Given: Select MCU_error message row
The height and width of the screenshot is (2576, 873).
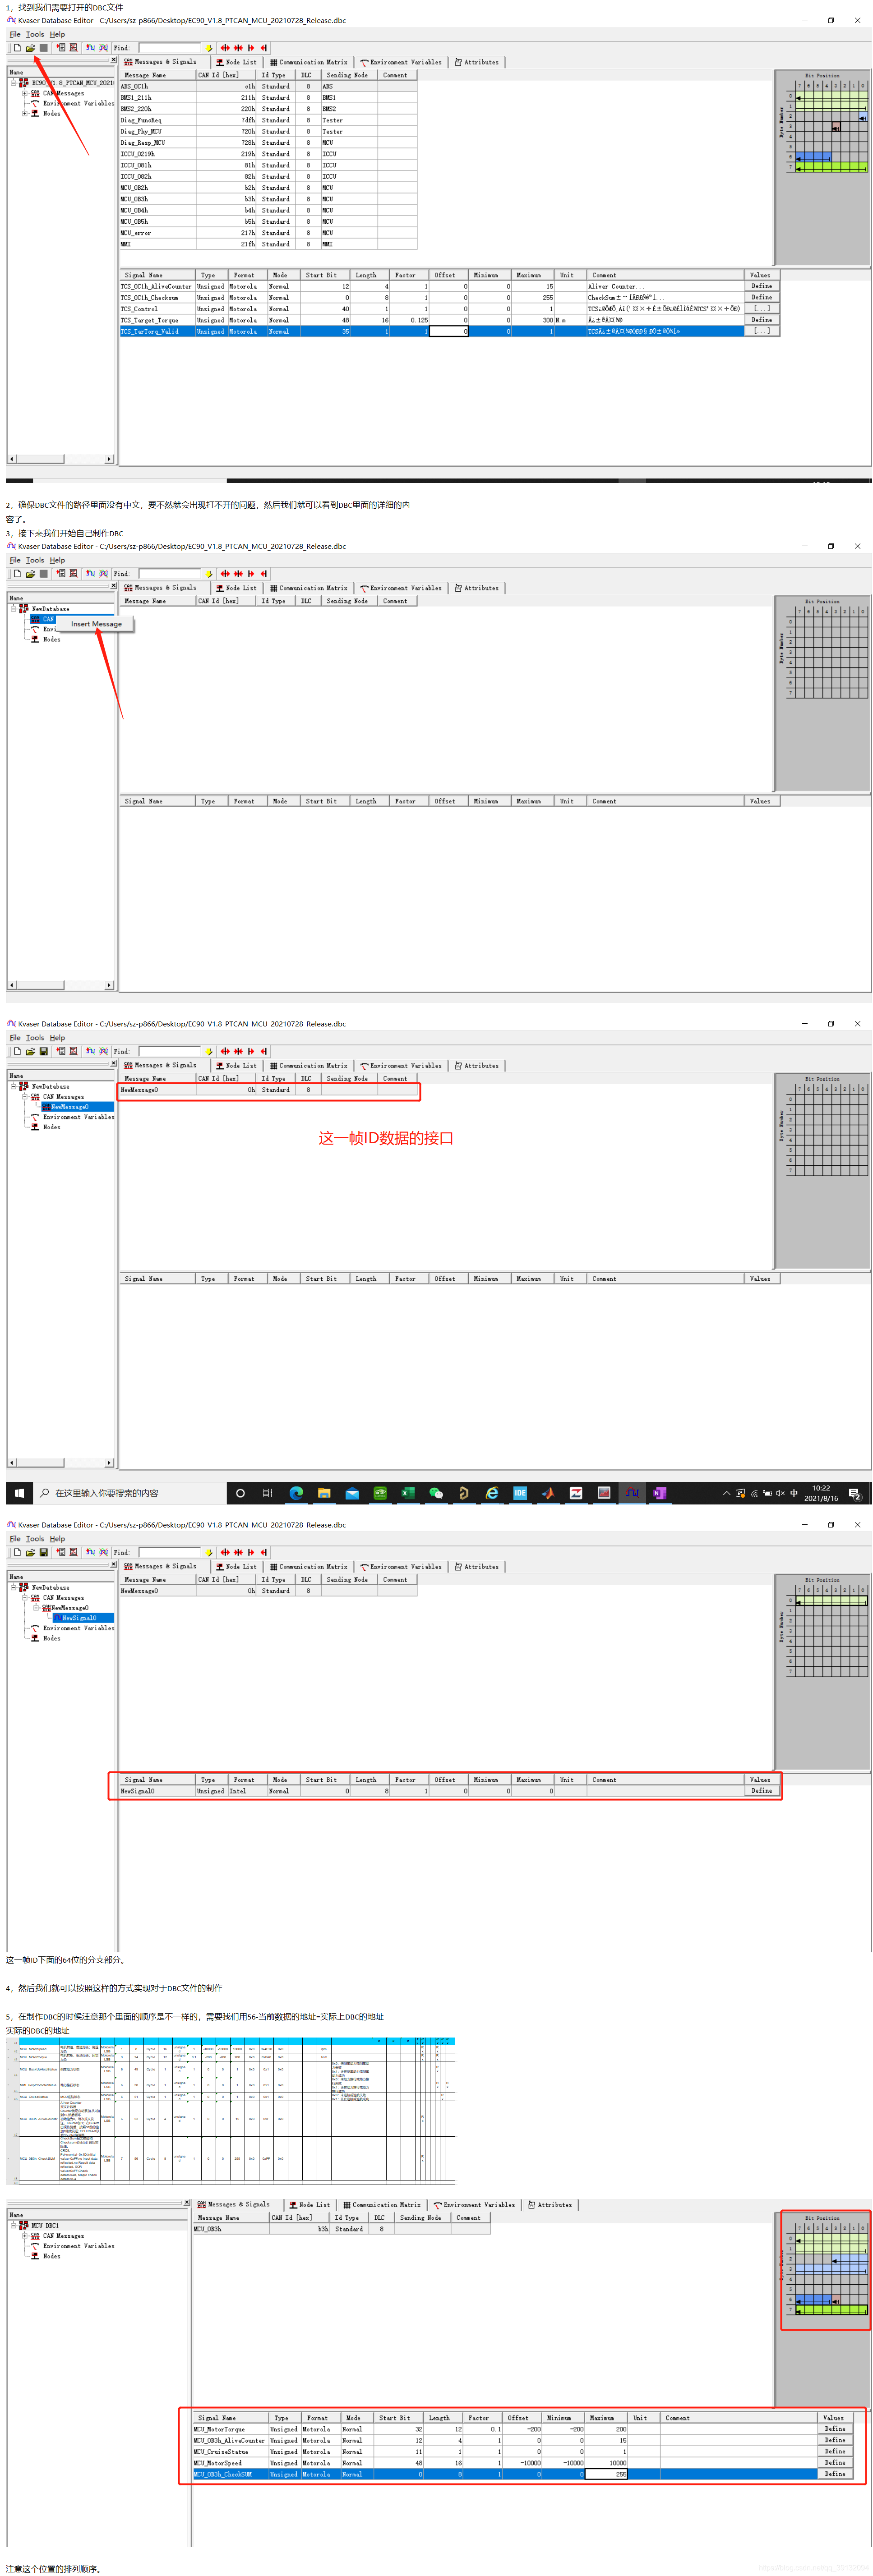Looking at the screenshot, I should (267, 233).
